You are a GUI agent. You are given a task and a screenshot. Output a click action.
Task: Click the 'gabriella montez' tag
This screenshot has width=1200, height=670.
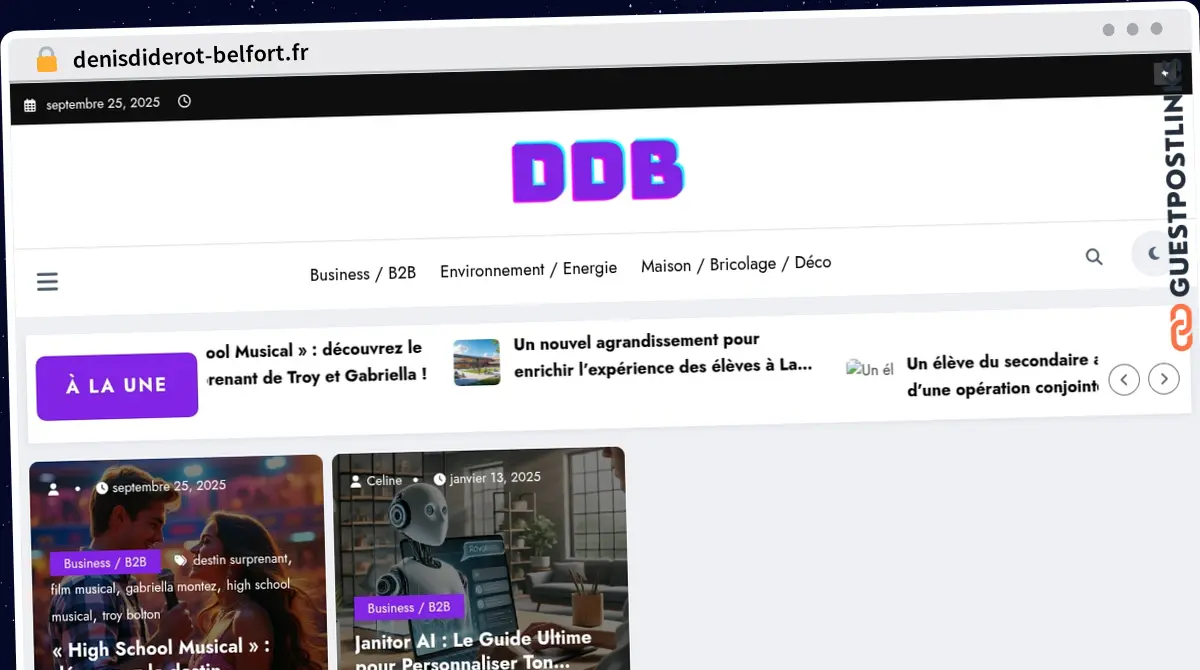coord(171,587)
